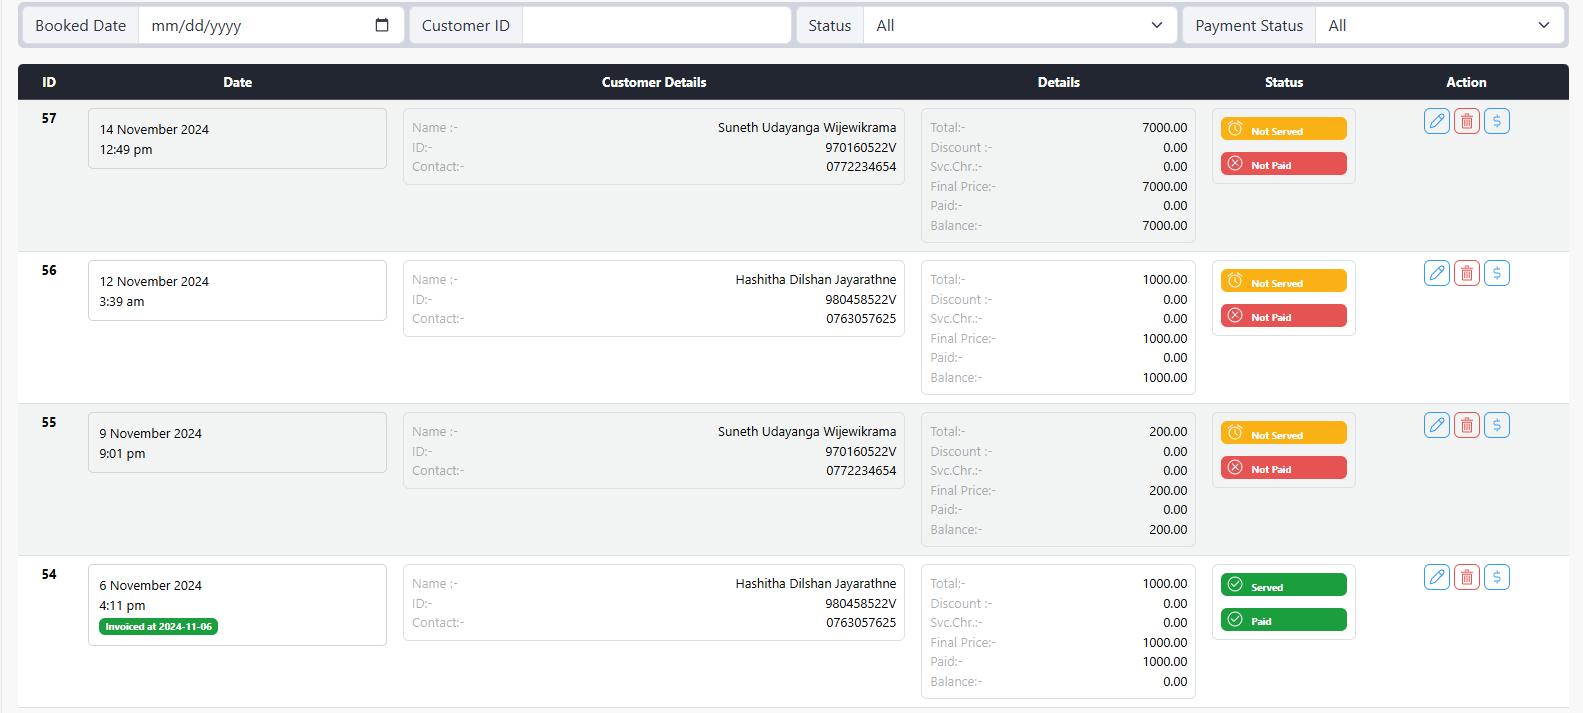Click the Not Served badge for booking 55
Viewport: 1583px width, 713px height.
click(1283, 434)
